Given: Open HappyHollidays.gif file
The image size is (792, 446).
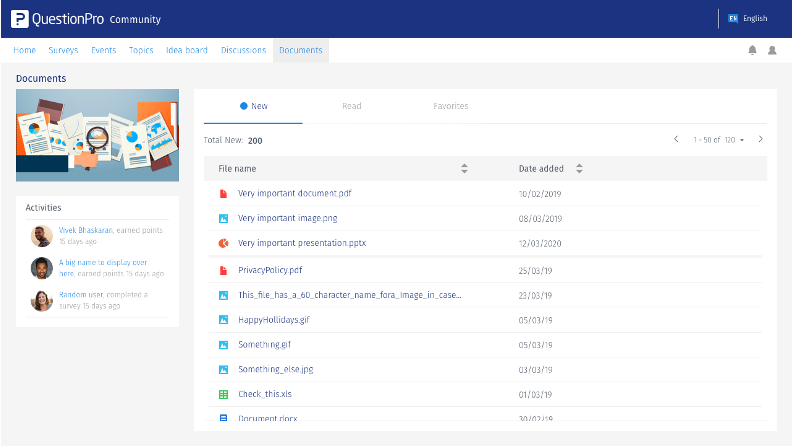Looking at the screenshot, I should 273,320.
